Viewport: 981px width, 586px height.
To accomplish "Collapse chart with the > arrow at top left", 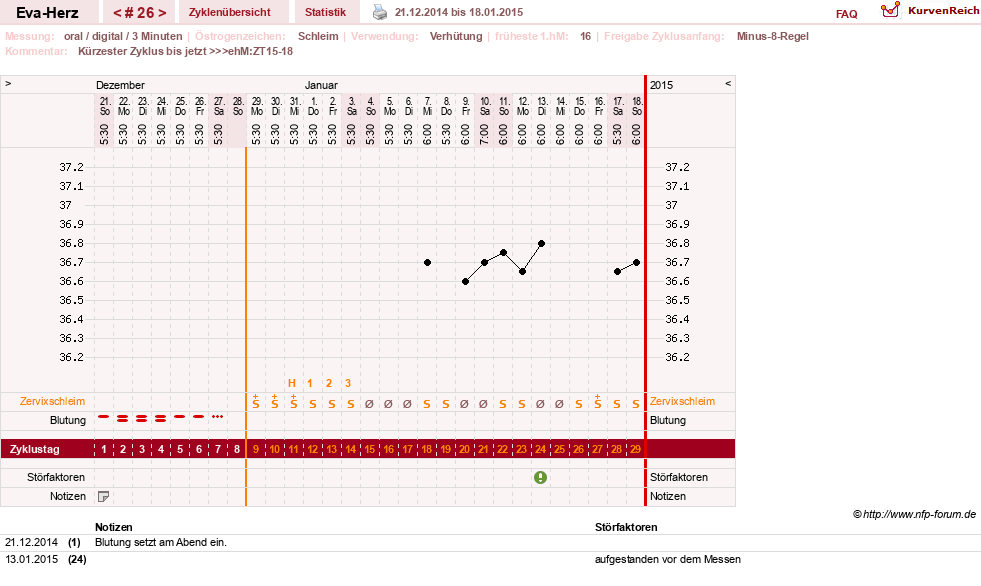I will pyautogui.click(x=8, y=83).
